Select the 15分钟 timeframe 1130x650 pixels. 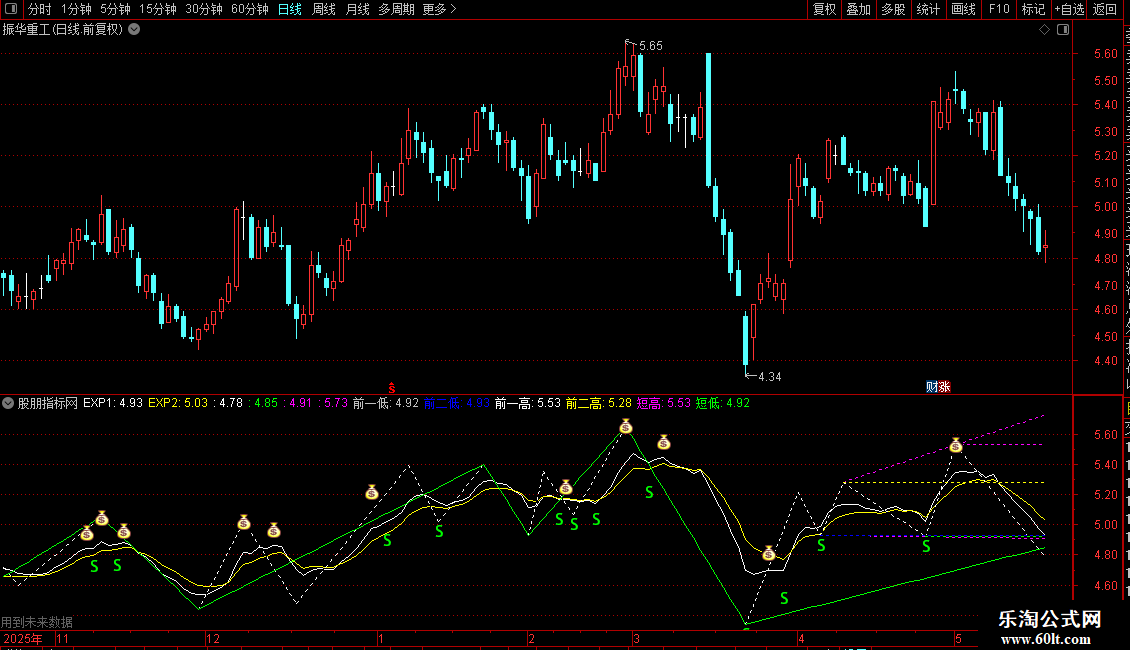click(158, 9)
